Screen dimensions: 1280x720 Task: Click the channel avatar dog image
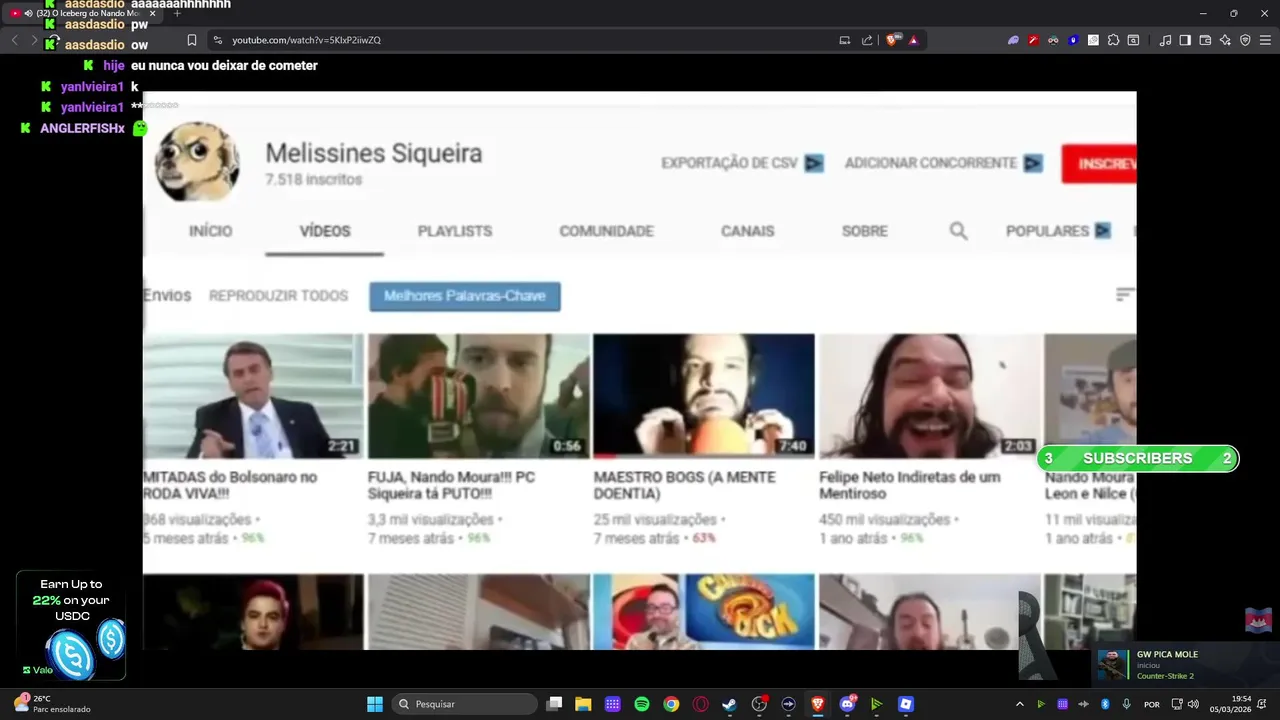click(x=197, y=161)
